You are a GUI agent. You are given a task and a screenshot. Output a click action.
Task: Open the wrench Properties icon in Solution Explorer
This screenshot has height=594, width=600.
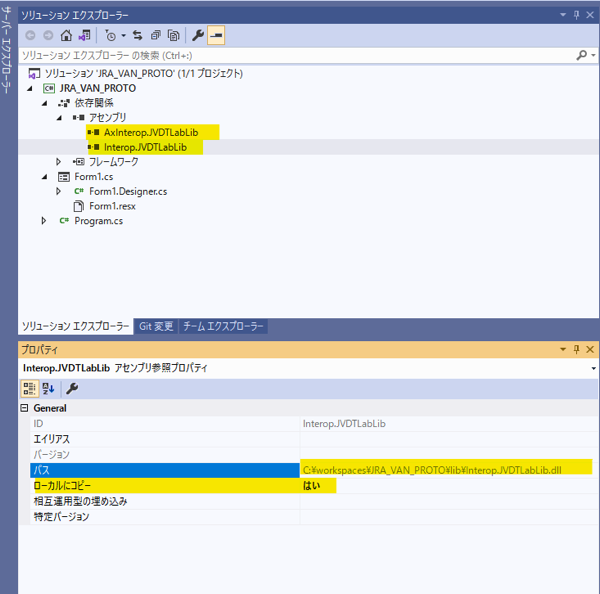point(197,35)
